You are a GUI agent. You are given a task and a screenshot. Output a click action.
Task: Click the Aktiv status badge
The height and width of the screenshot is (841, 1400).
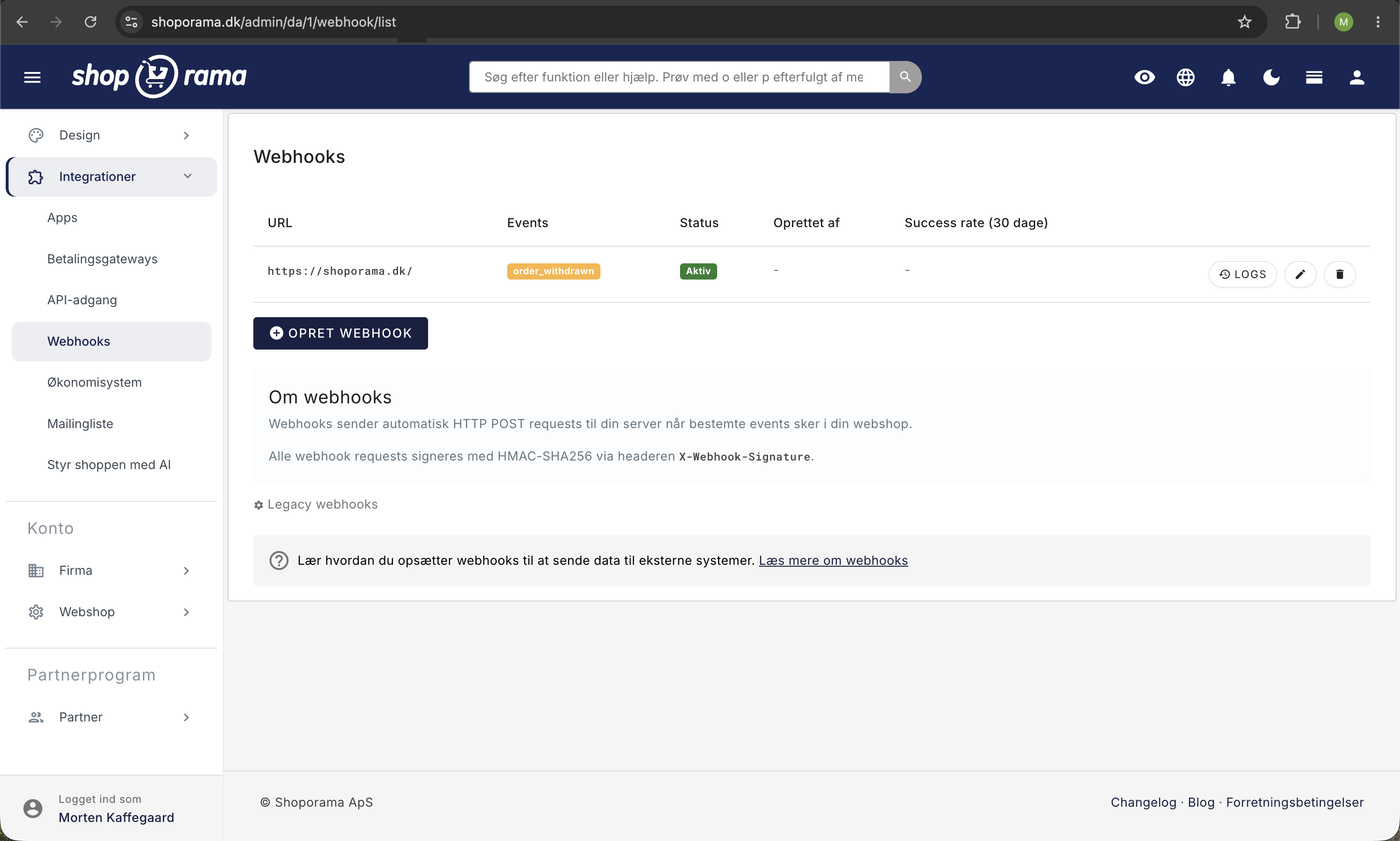click(x=698, y=271)
